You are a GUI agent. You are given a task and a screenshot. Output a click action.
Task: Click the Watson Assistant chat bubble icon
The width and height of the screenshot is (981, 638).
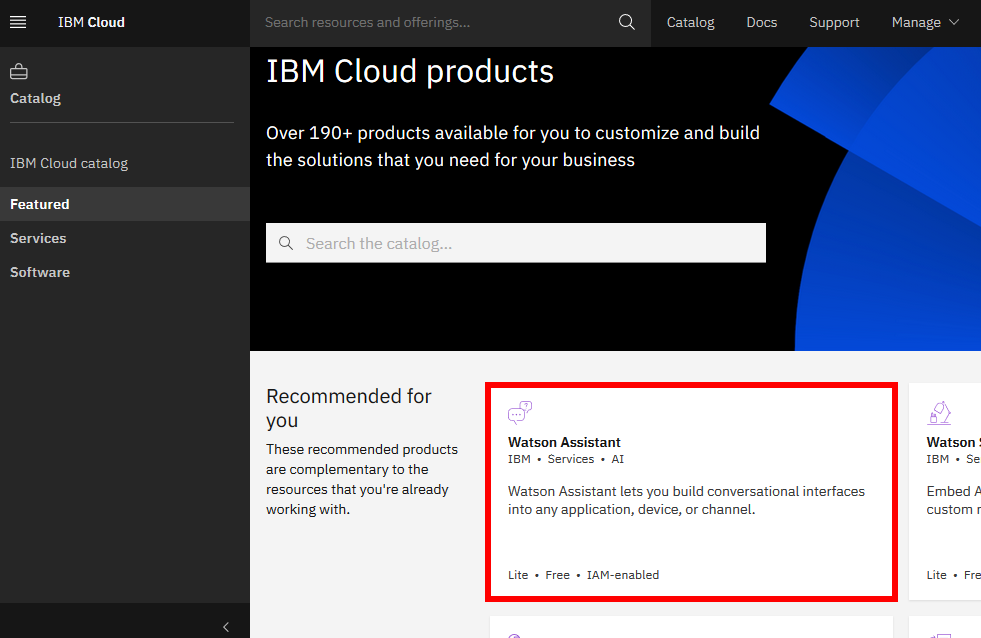pos(520,412)
